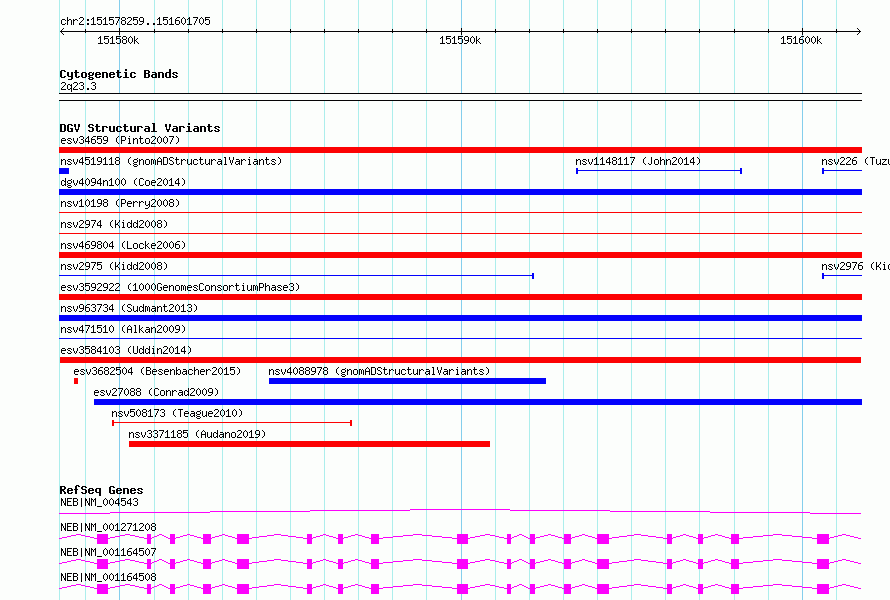Click the NEB|NM_001164508 transcript label
The height and width of the screenshot is (600, 890).
point(108,577)
